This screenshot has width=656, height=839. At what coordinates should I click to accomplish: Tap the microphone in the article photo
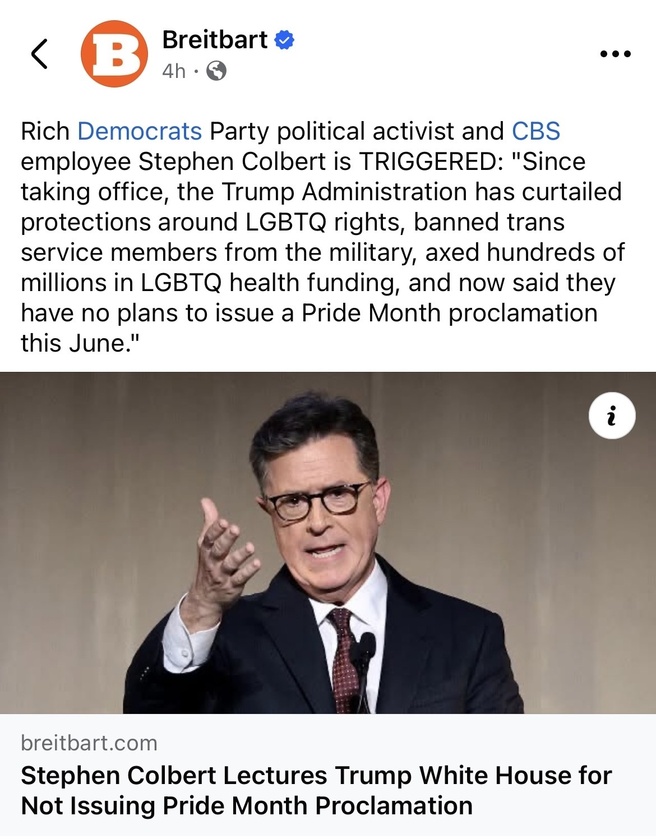pos(366,661)
